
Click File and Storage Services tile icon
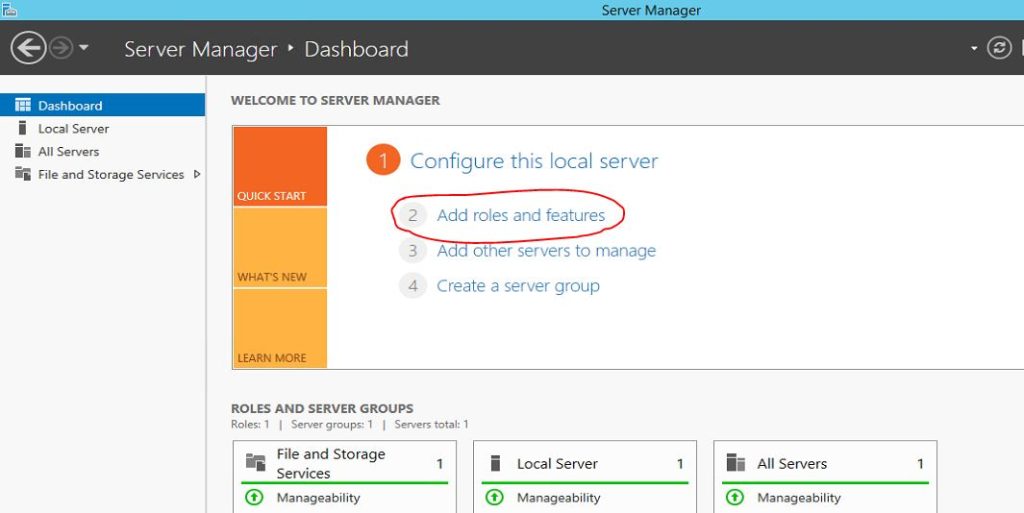coord(255,463)
